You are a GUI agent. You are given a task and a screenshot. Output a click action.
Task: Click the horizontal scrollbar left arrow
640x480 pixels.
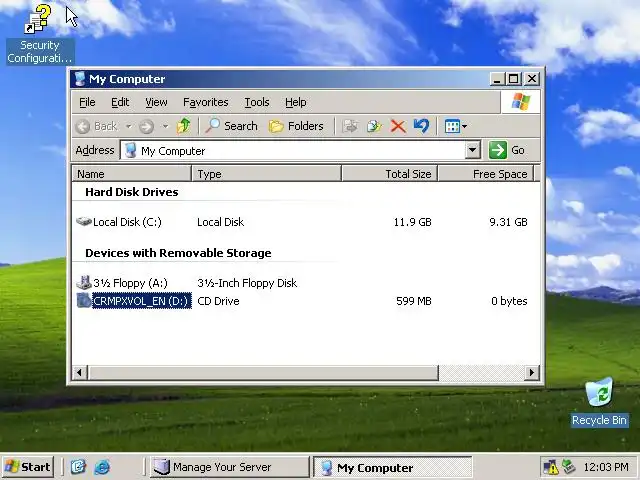79,372
